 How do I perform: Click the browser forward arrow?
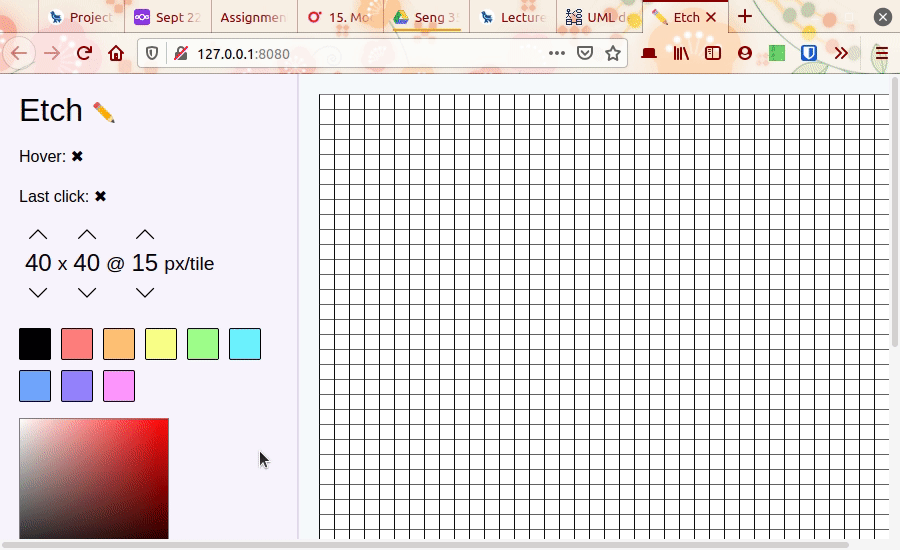52,53
